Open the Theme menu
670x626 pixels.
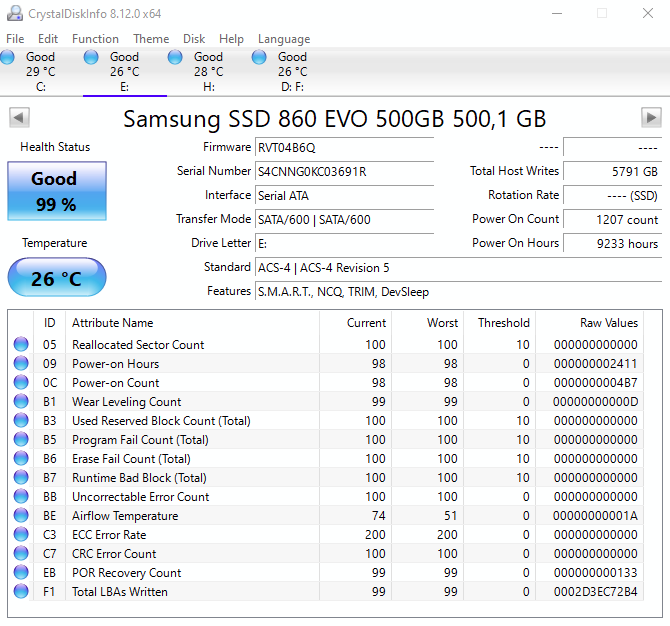pos(151,39)
